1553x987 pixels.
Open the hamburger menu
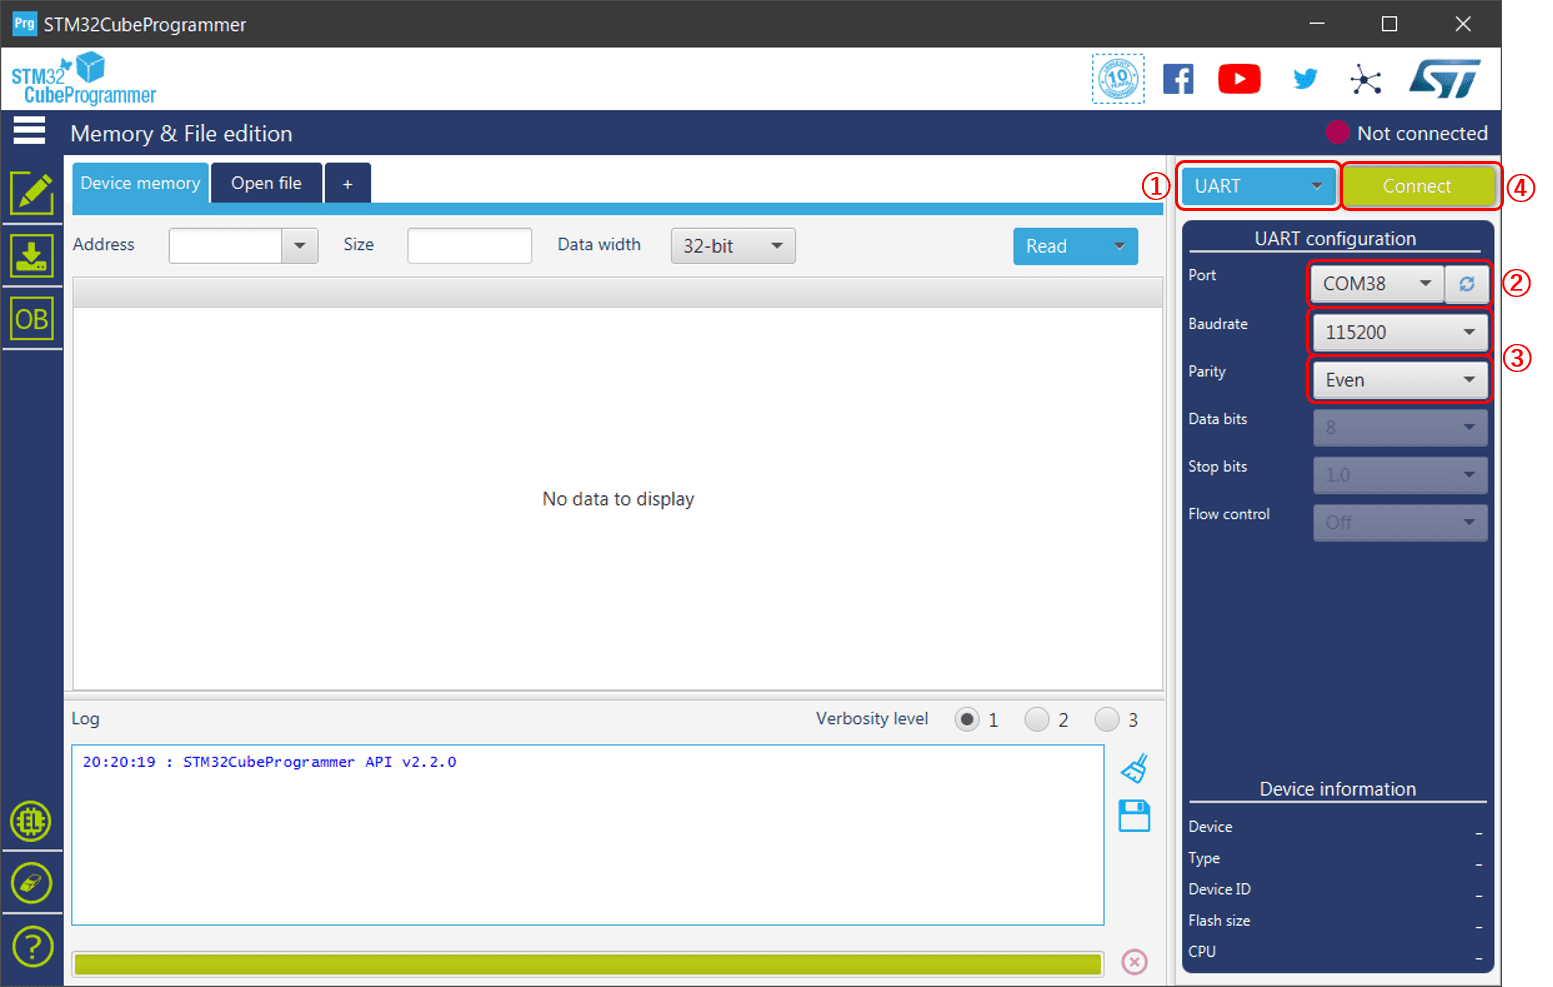pyautogui.click(x=29, y=131)
